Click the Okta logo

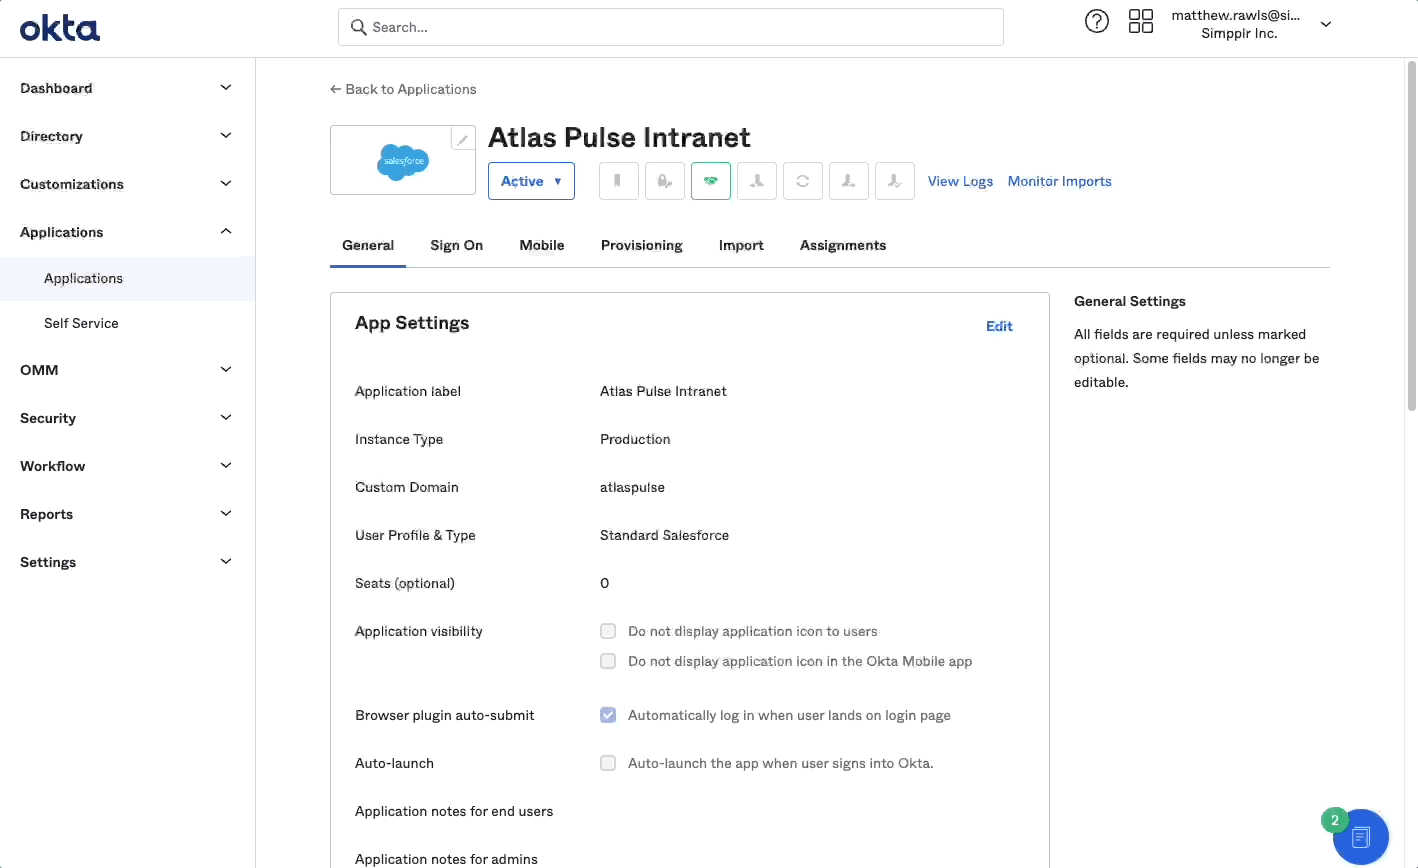60,28
